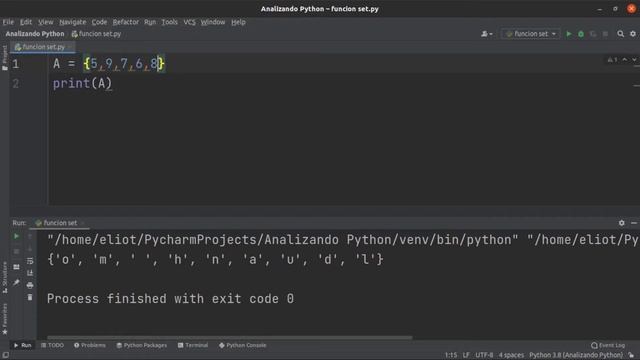Open Search Everywhere magnifier icon
This screenshot has width=640, height=360.
[x=620, y=34]
